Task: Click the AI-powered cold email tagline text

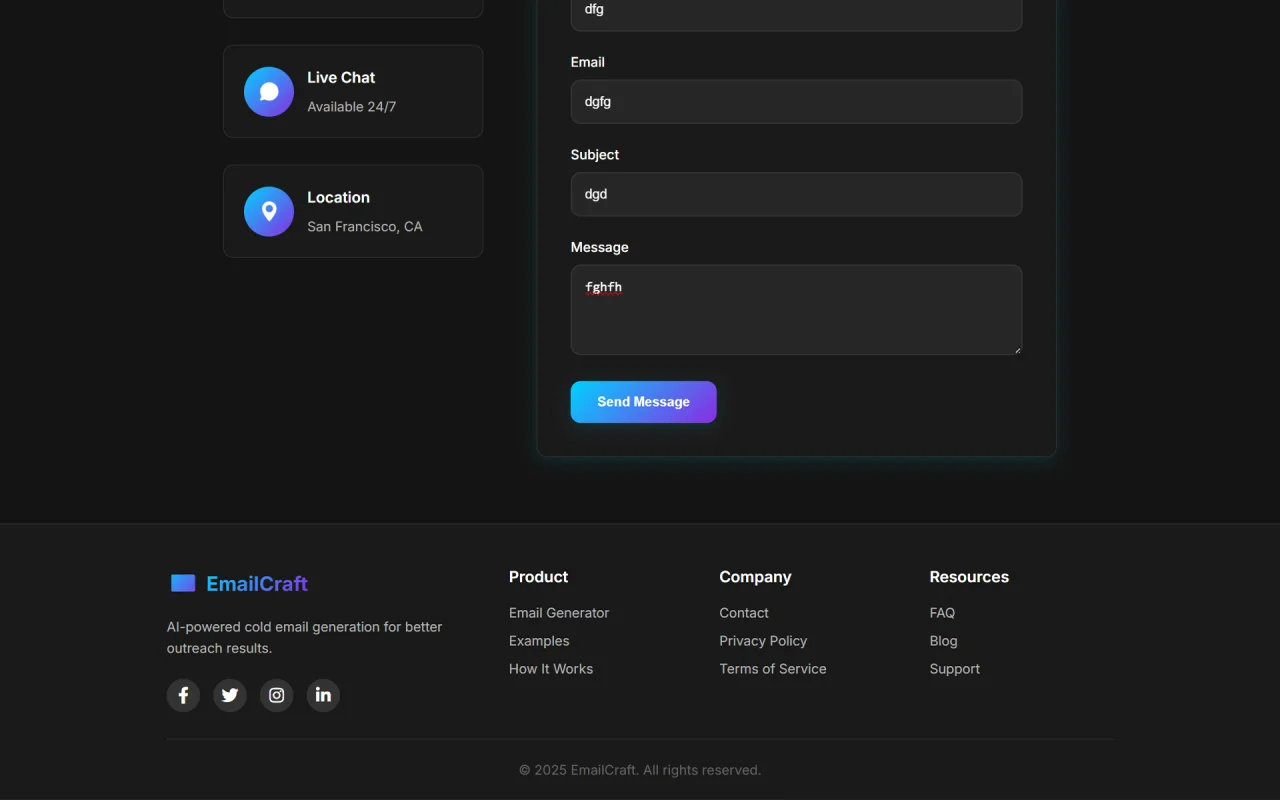Action: [304, 638]
